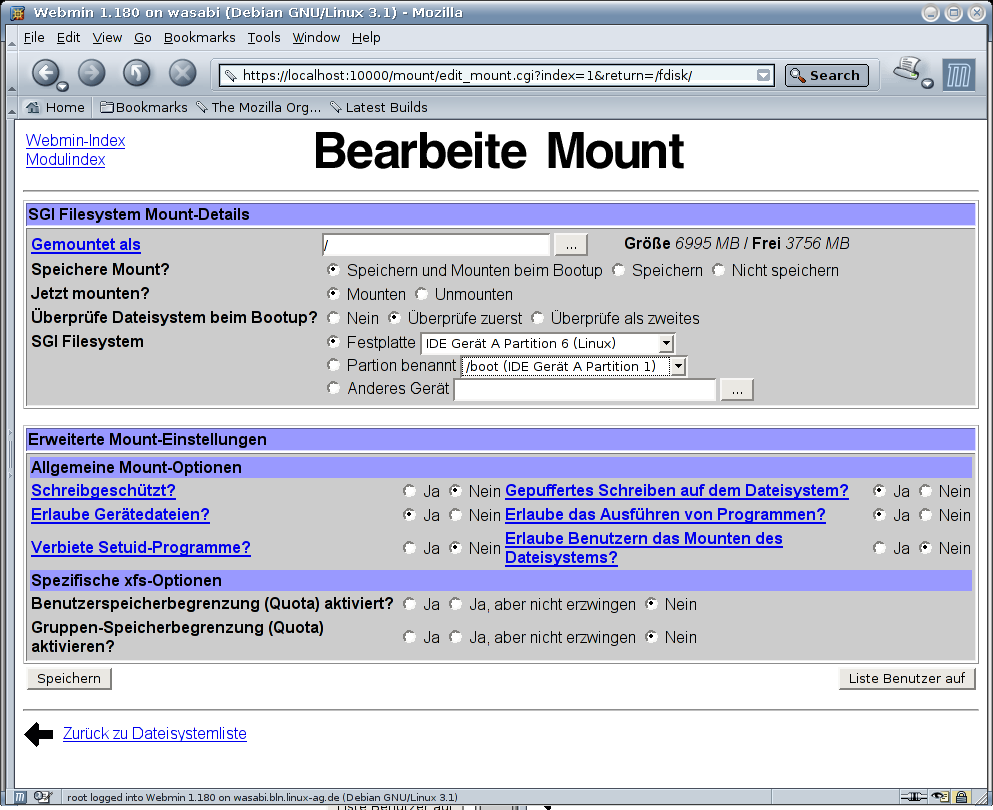Open the Festplatte device dropdown
Image resolution: width=993 pixels, height=810 pixels.
666,343
